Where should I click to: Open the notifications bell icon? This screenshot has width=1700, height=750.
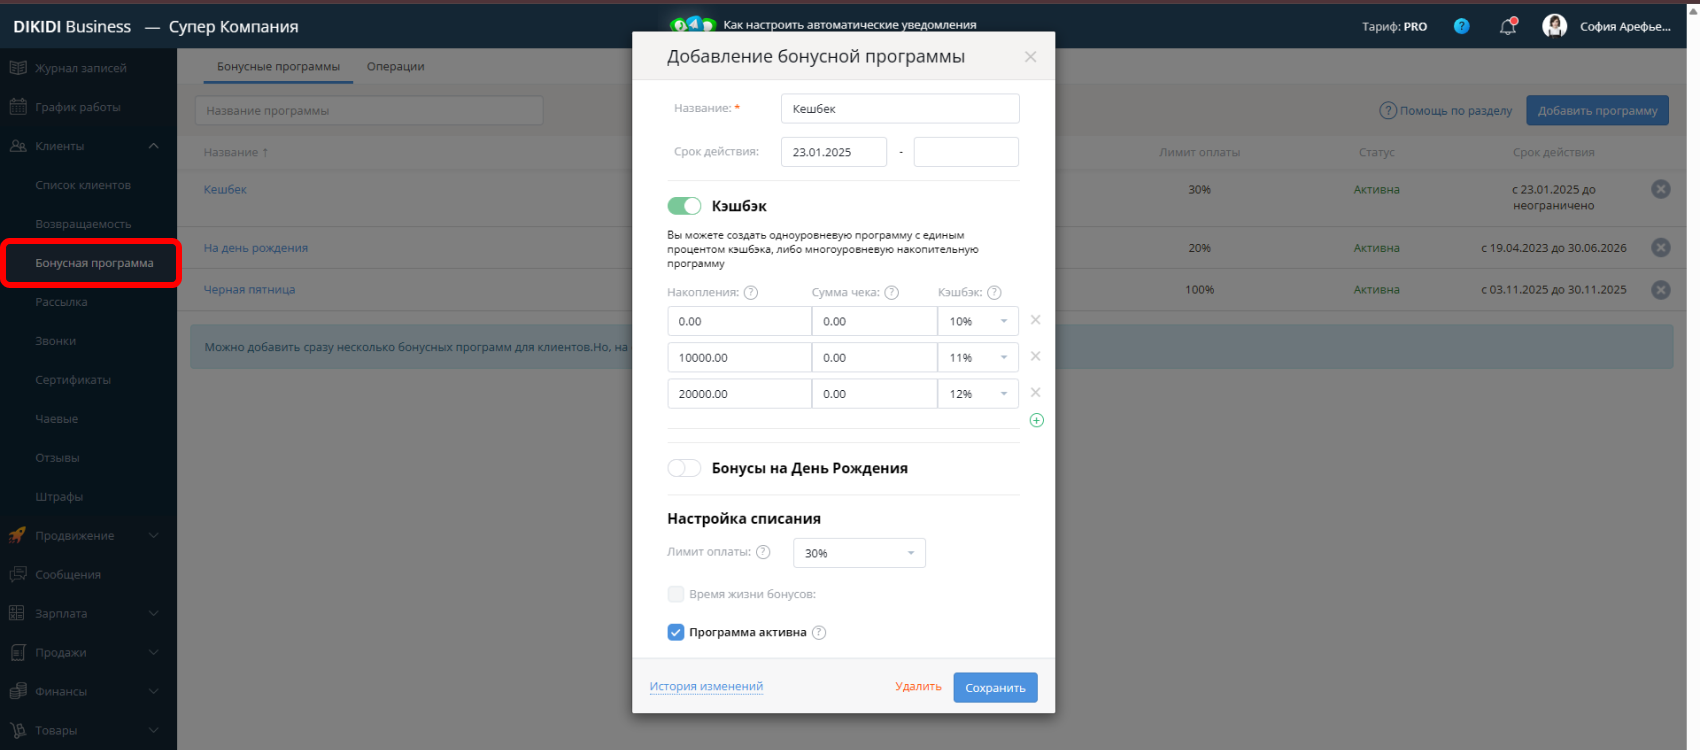pos(1508,27)
